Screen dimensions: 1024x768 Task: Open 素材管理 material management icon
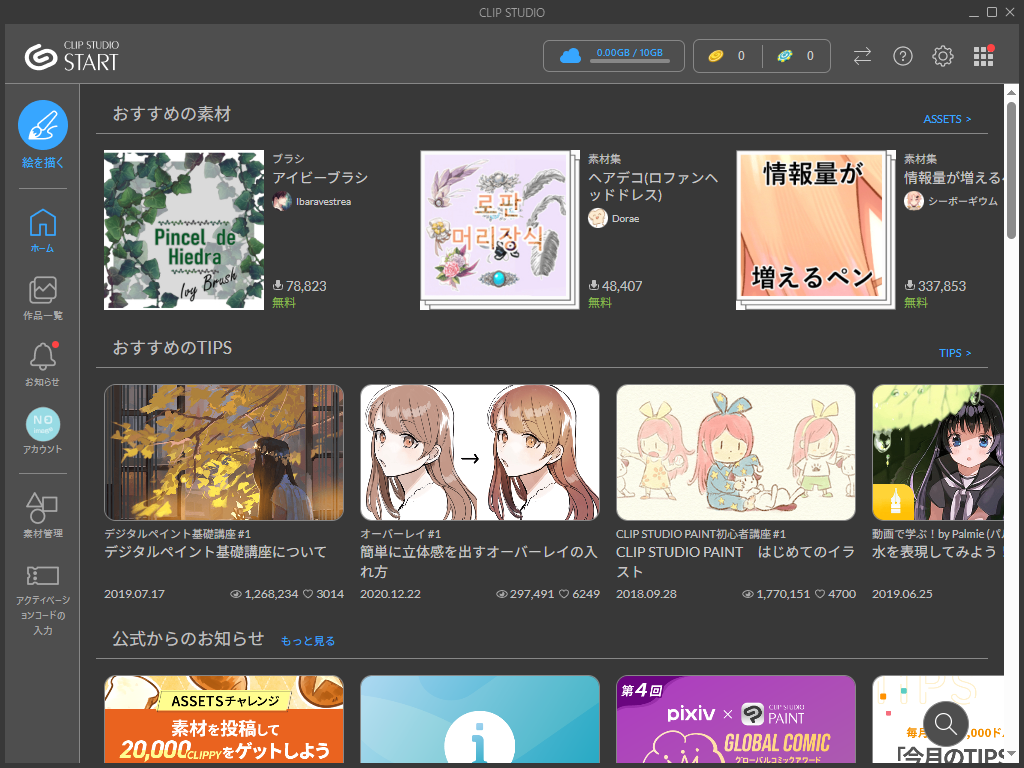42,507
